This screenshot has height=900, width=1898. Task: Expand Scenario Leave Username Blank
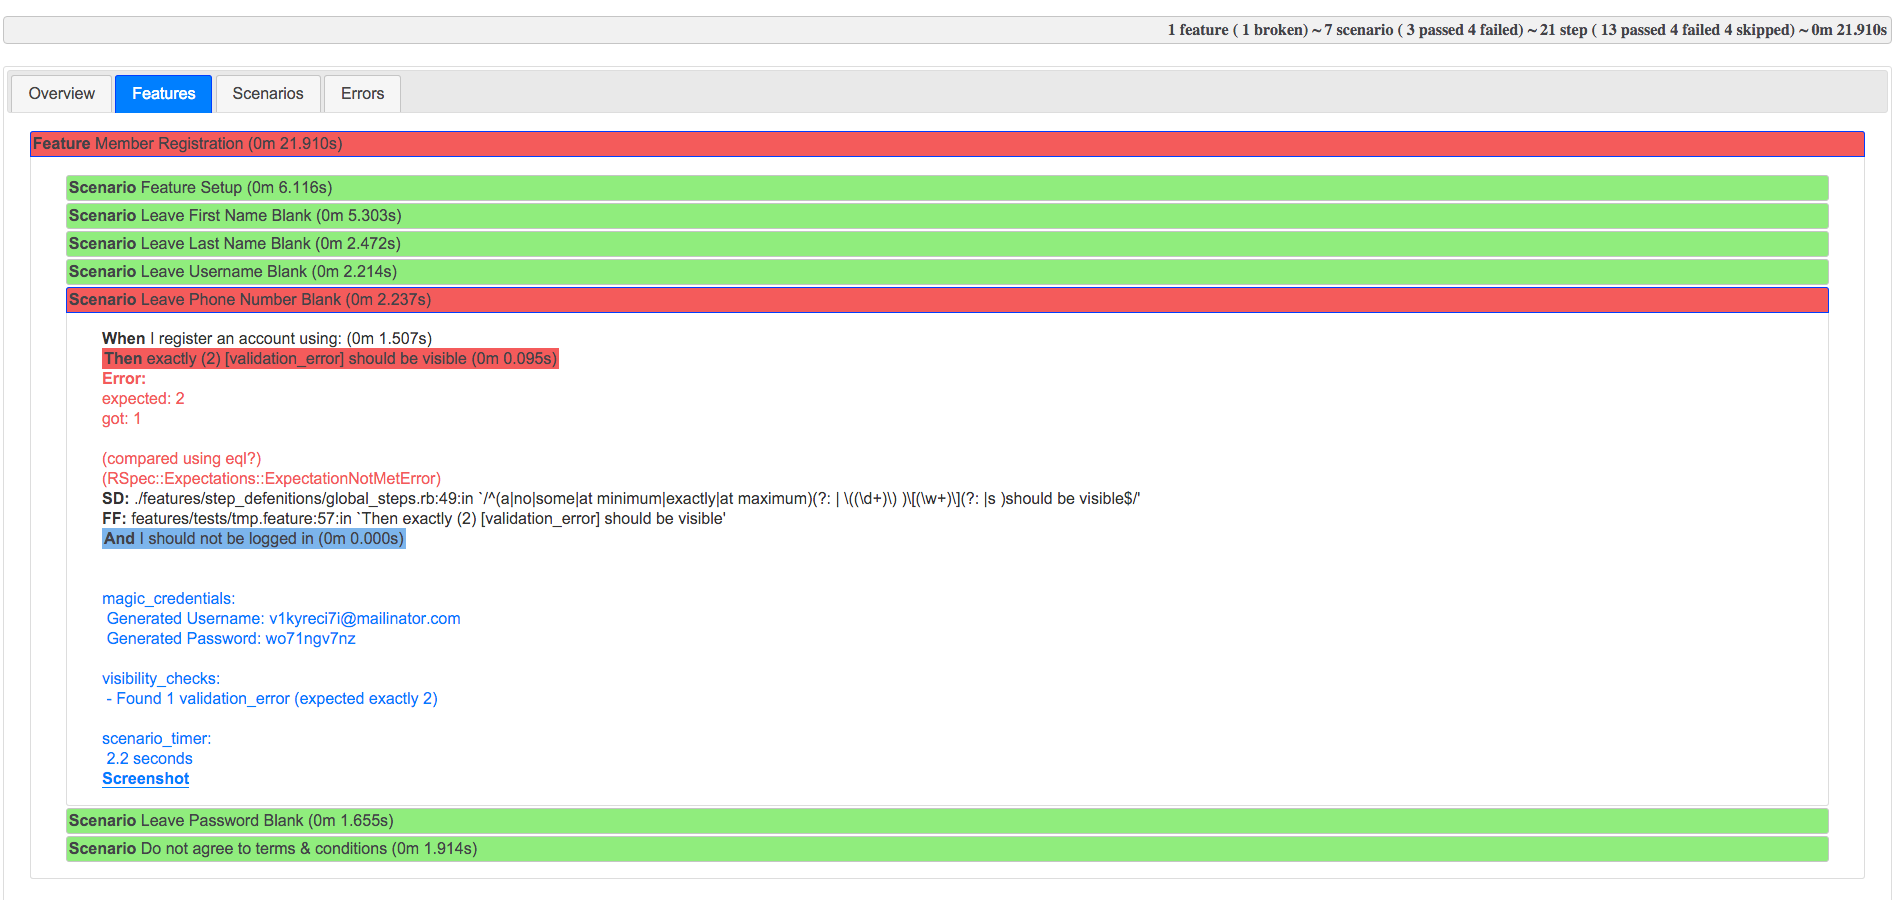pyautogui.click(x=947, y=272)
